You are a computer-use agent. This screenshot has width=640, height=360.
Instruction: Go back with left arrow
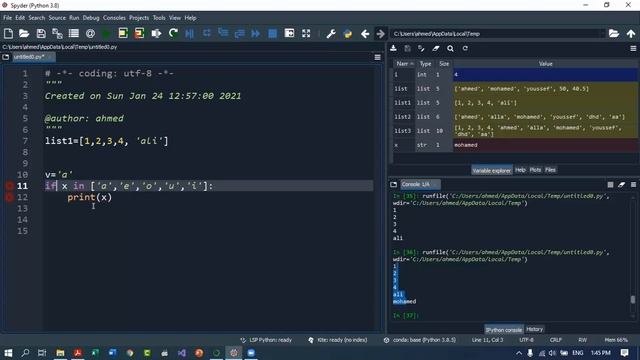[x=365, y=33]
